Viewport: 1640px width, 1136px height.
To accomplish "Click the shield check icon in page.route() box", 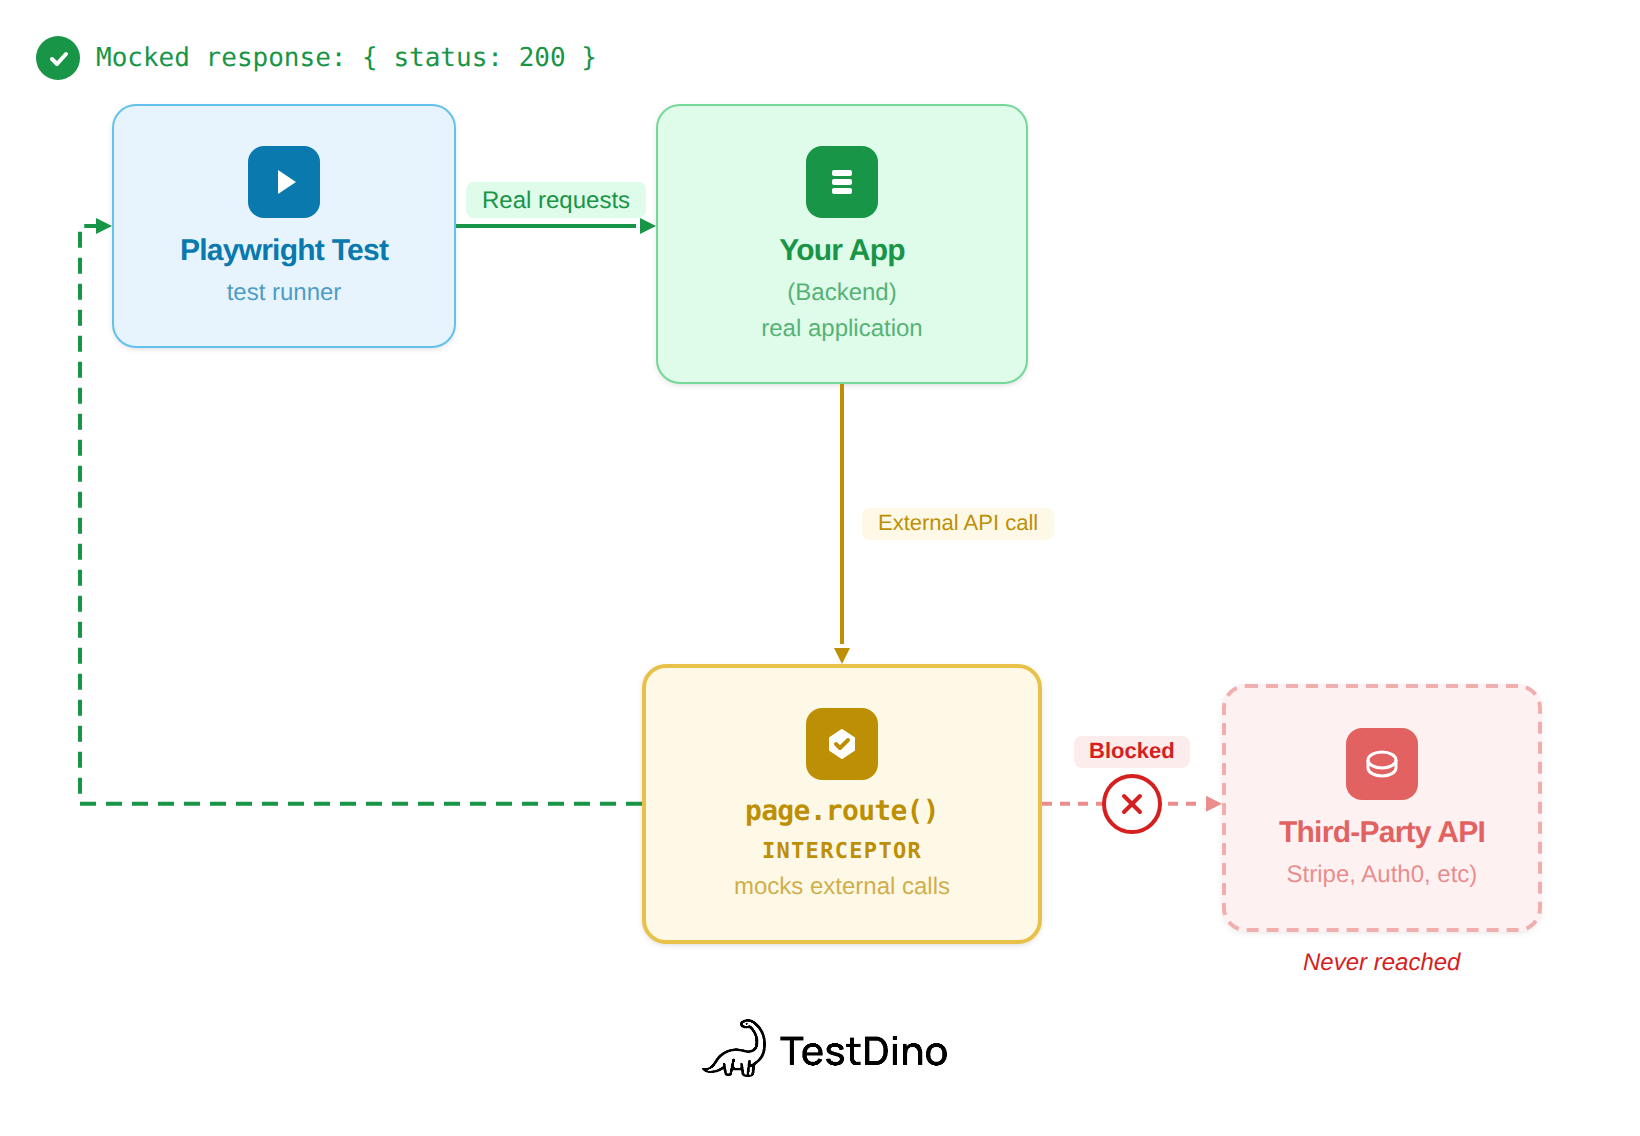I will tap(841, 744).
